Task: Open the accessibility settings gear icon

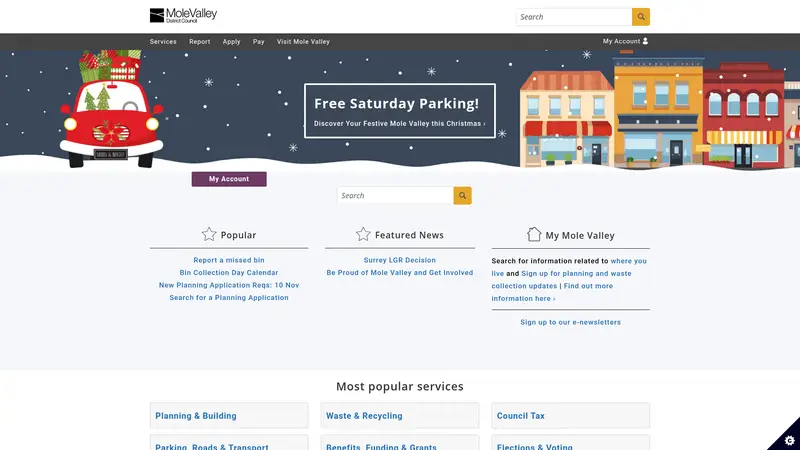Action: coord(789,440)
